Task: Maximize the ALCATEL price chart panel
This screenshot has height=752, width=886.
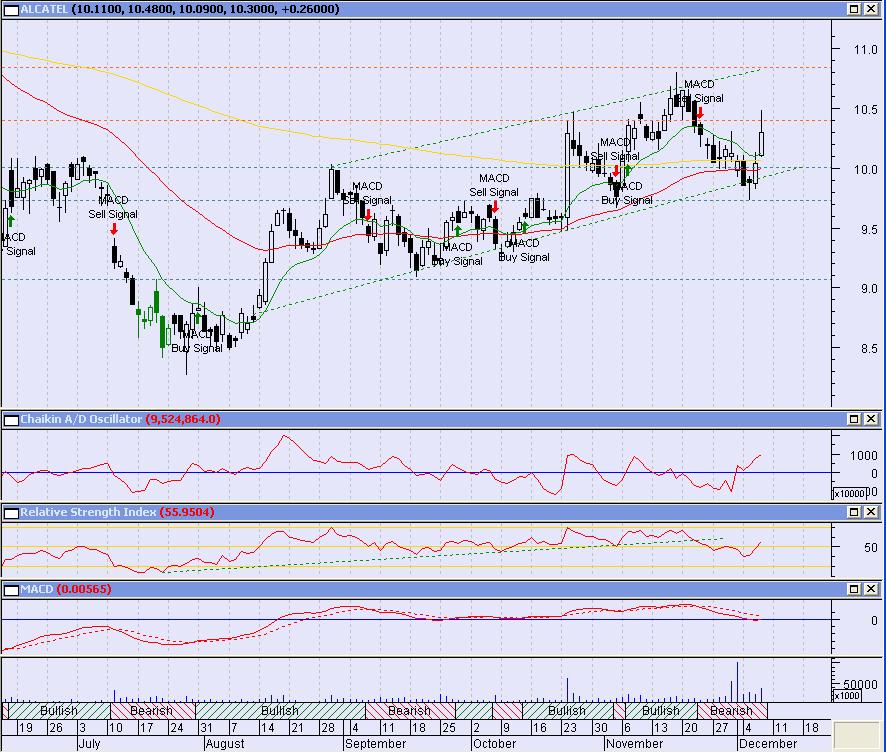Action: click(x=854, y=9)
